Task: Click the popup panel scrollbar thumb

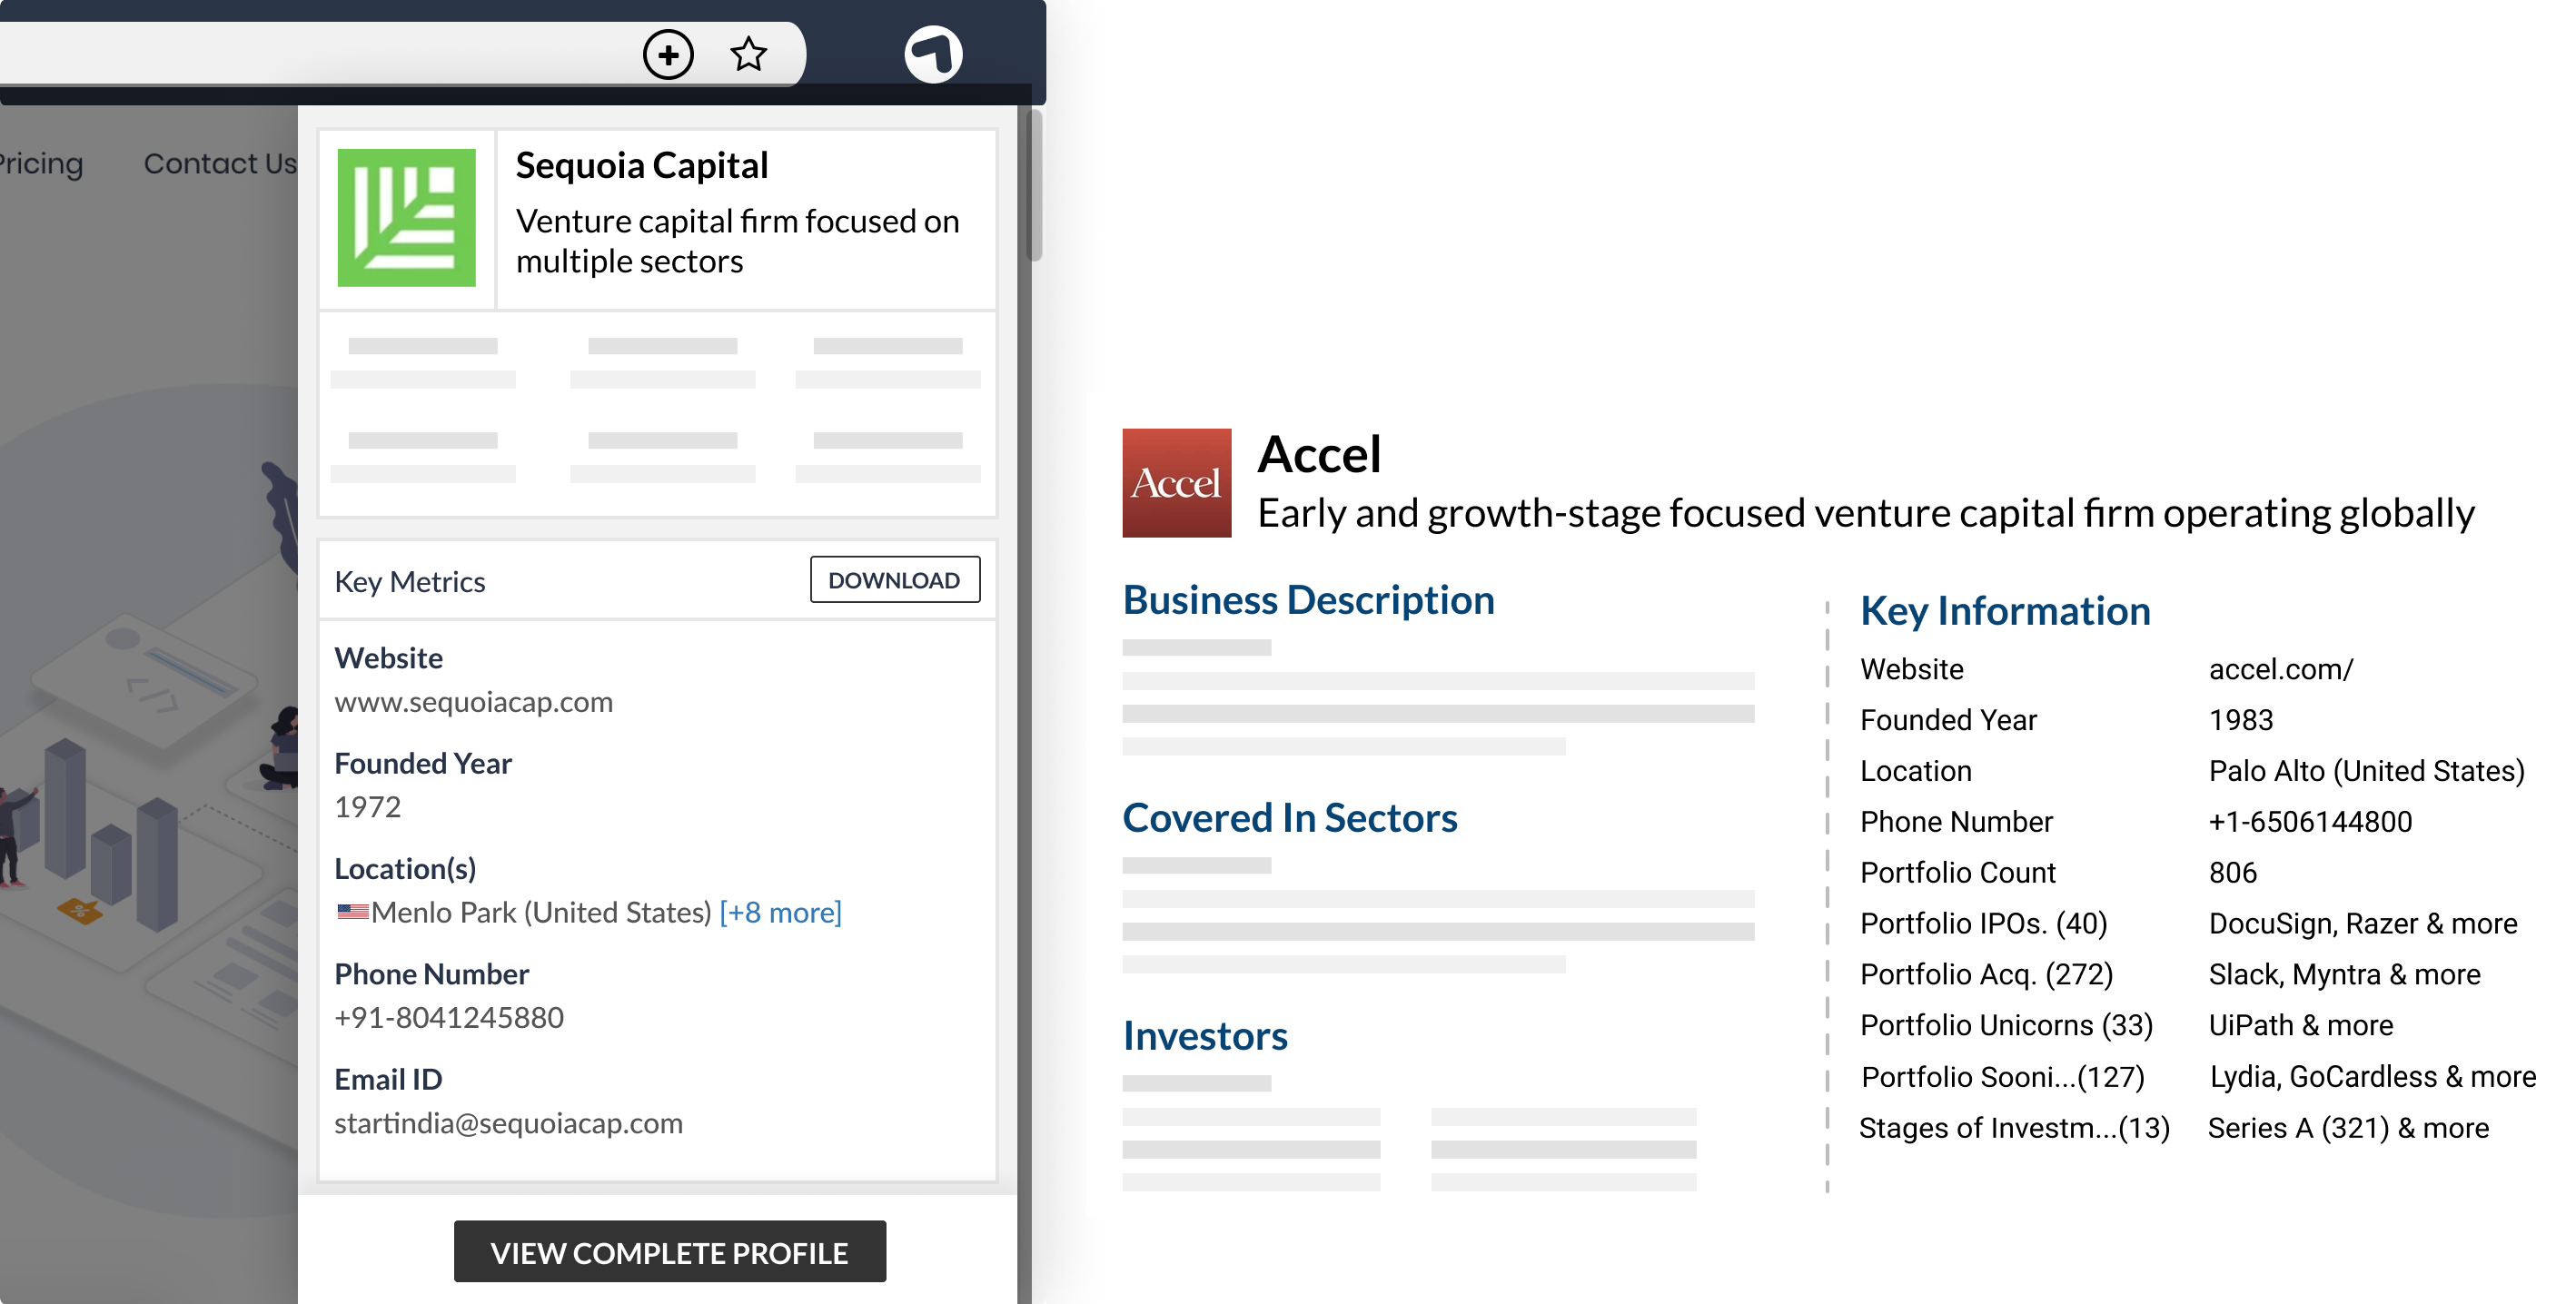Action: click(x=1034, y=185)
